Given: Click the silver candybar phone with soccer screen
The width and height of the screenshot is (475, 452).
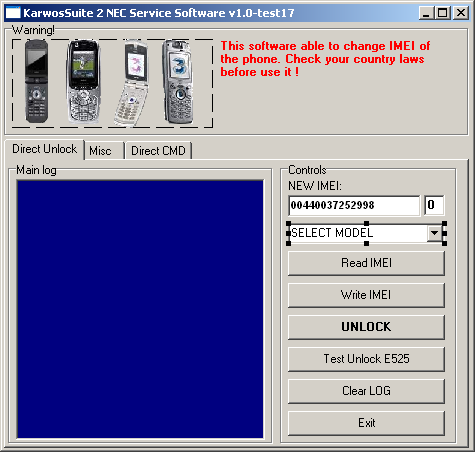Looking at the screenshot, I should tap(83, 82).
